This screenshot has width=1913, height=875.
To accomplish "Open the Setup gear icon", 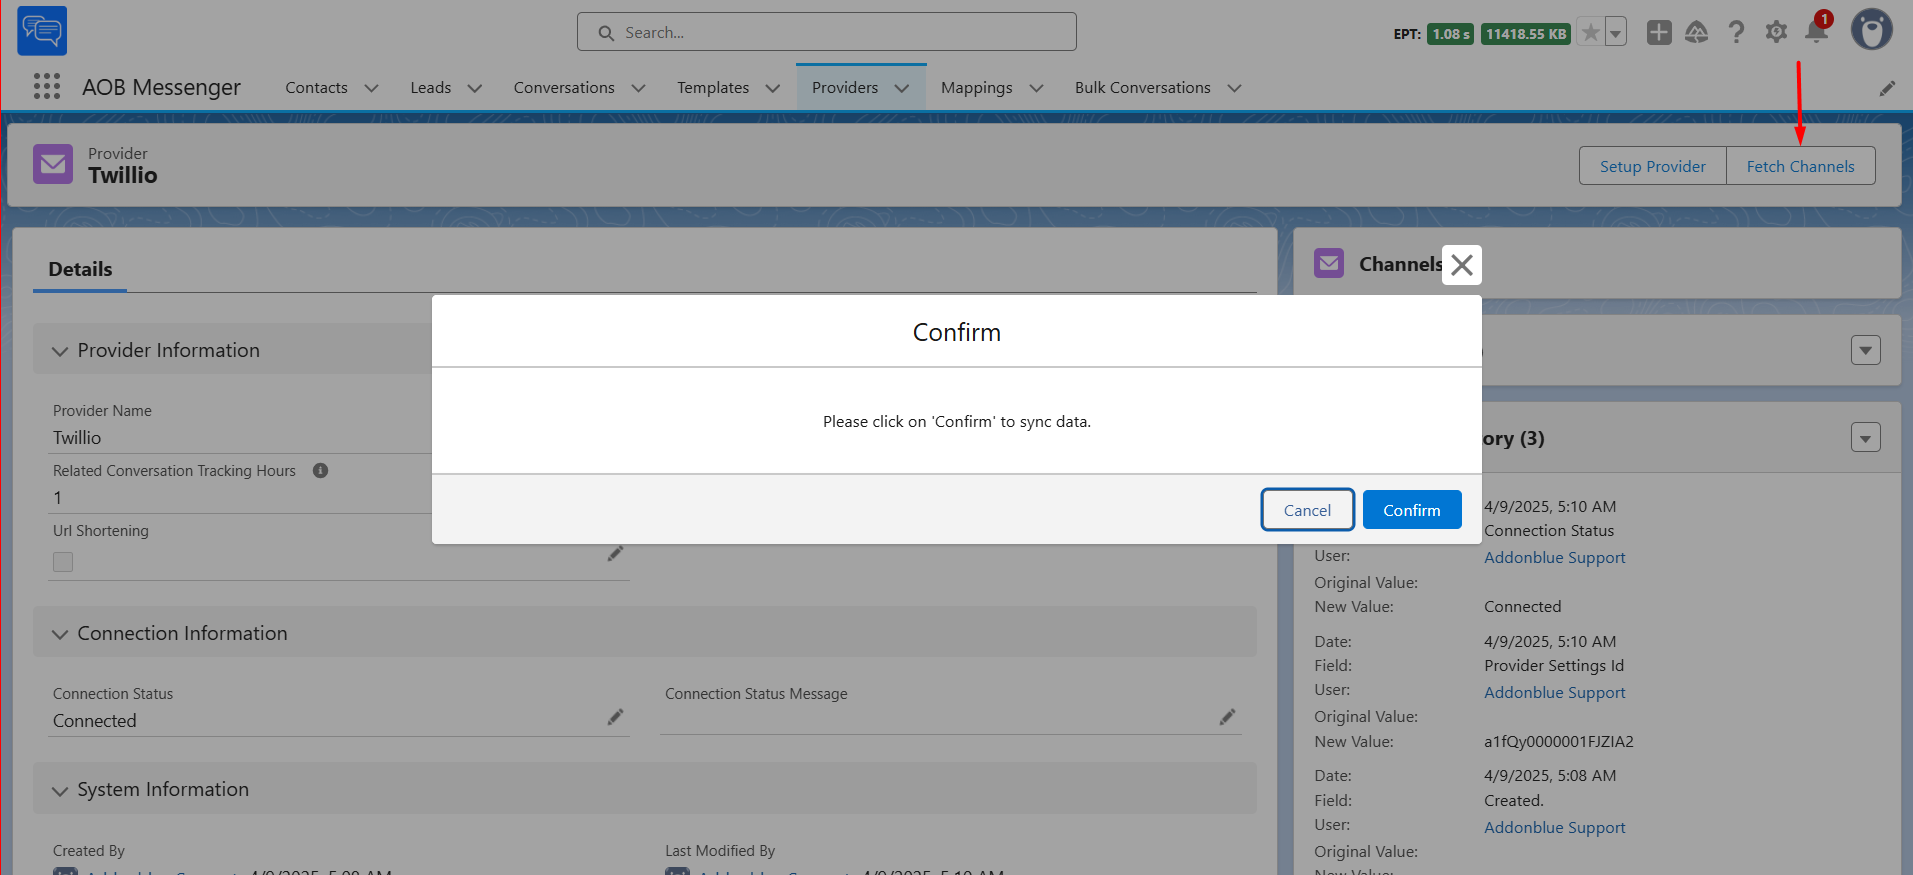I will tap(1776, 33).
